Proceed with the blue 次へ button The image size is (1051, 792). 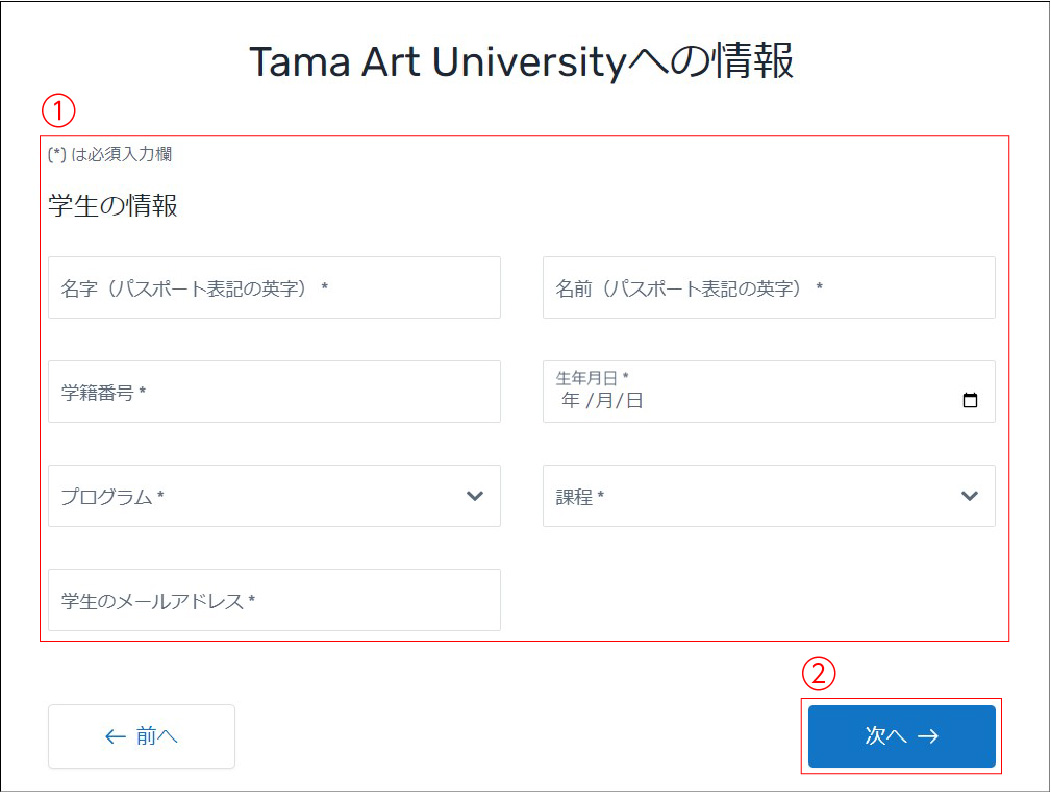pos(901,737)
